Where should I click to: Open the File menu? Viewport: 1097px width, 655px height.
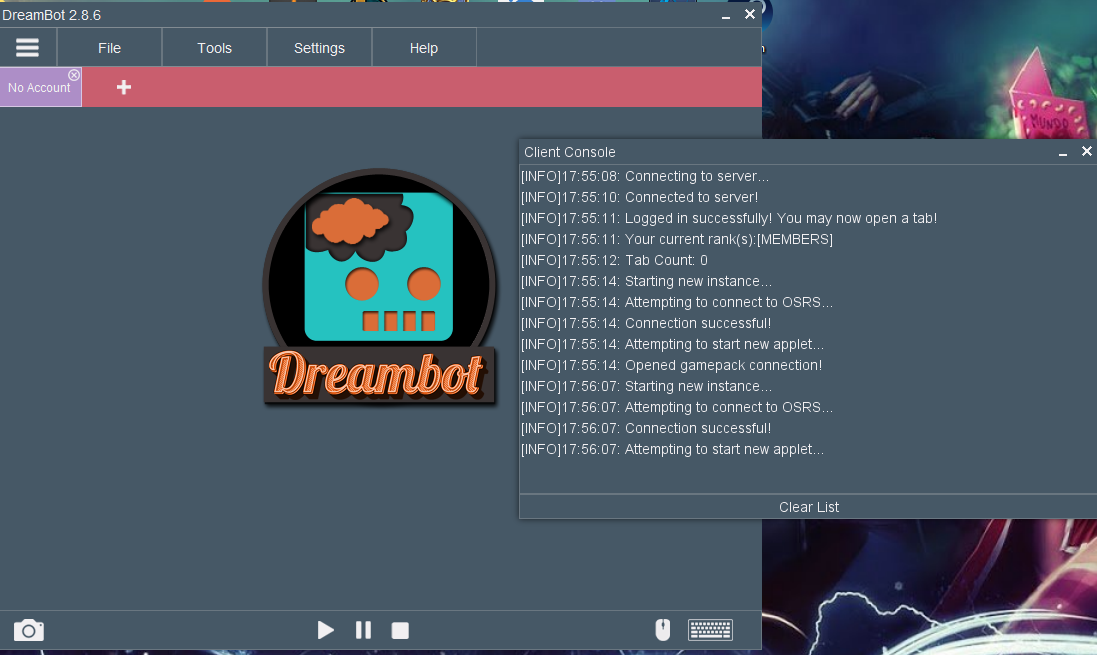109,48
